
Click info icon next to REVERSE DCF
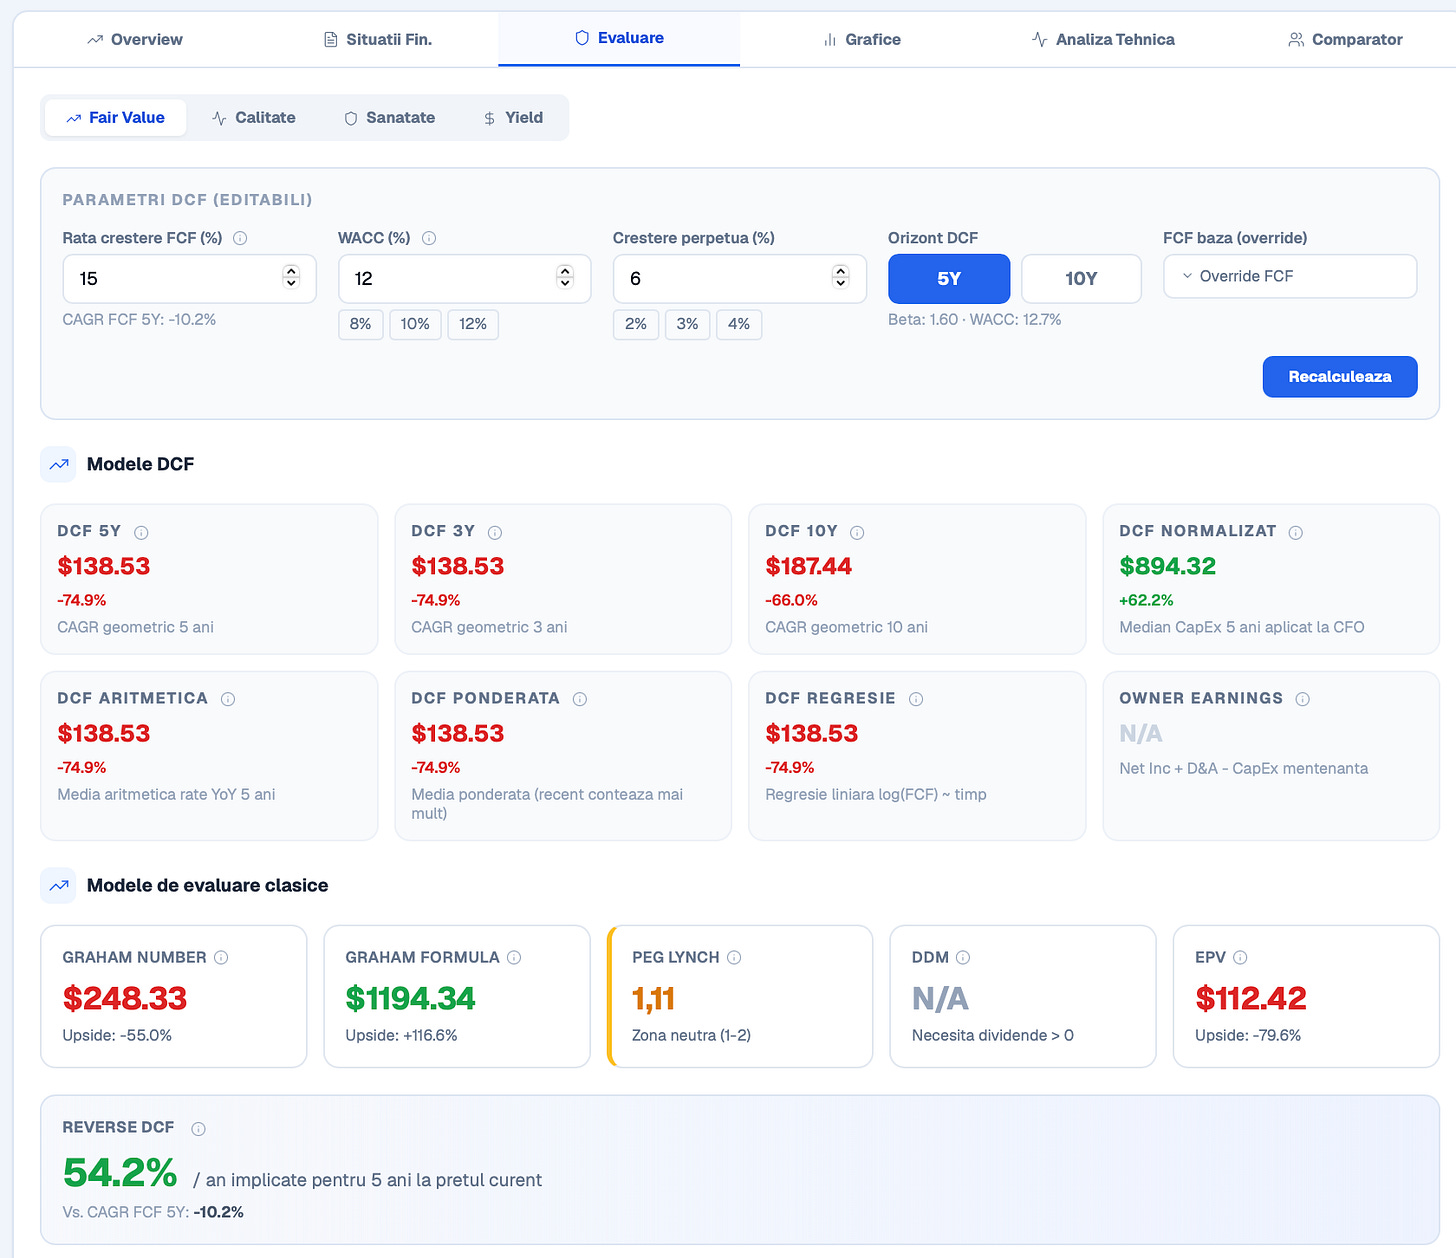[x=198, y=1128]
